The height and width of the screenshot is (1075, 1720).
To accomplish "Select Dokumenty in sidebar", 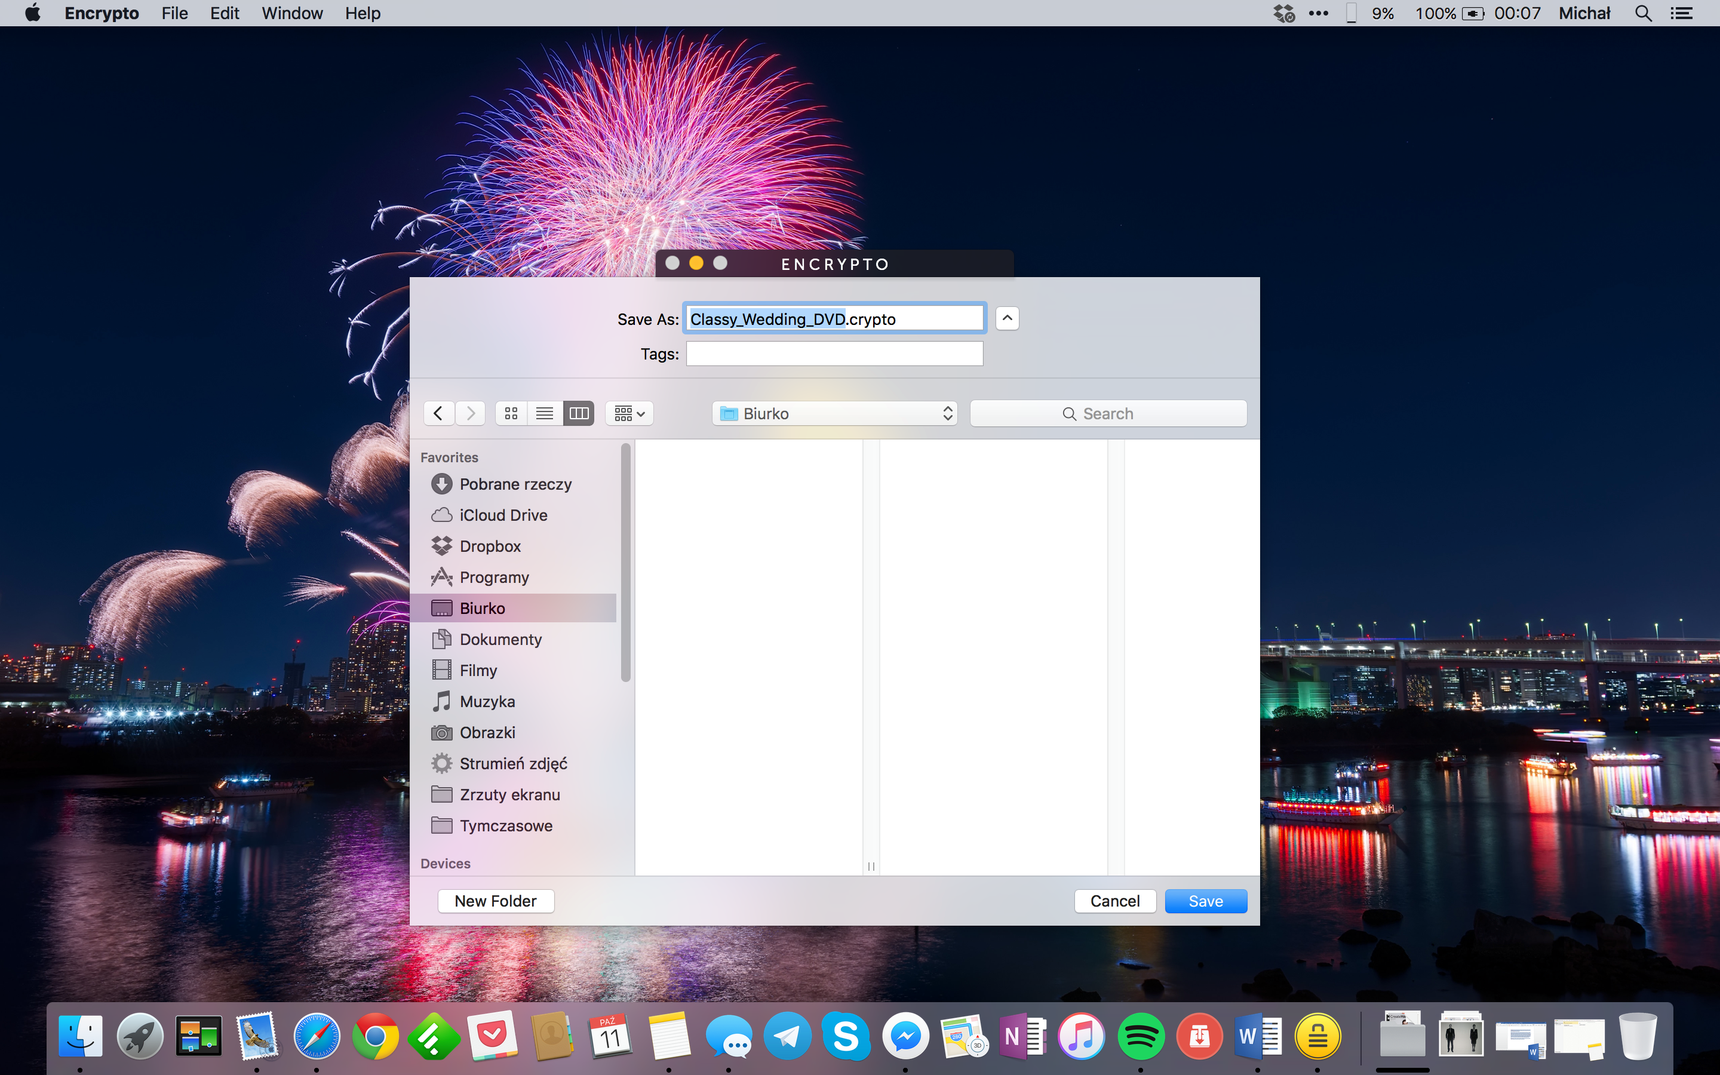I will pyautogui.click(x=514, y=639).
